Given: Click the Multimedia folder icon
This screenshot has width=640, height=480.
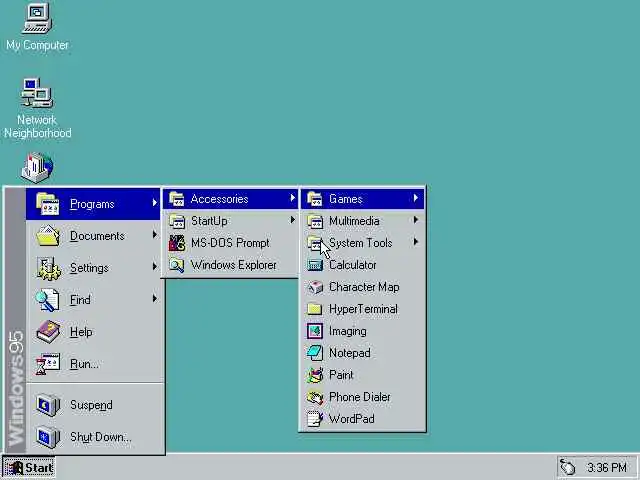Looking at the screenshot, I should tap(315, 221).
